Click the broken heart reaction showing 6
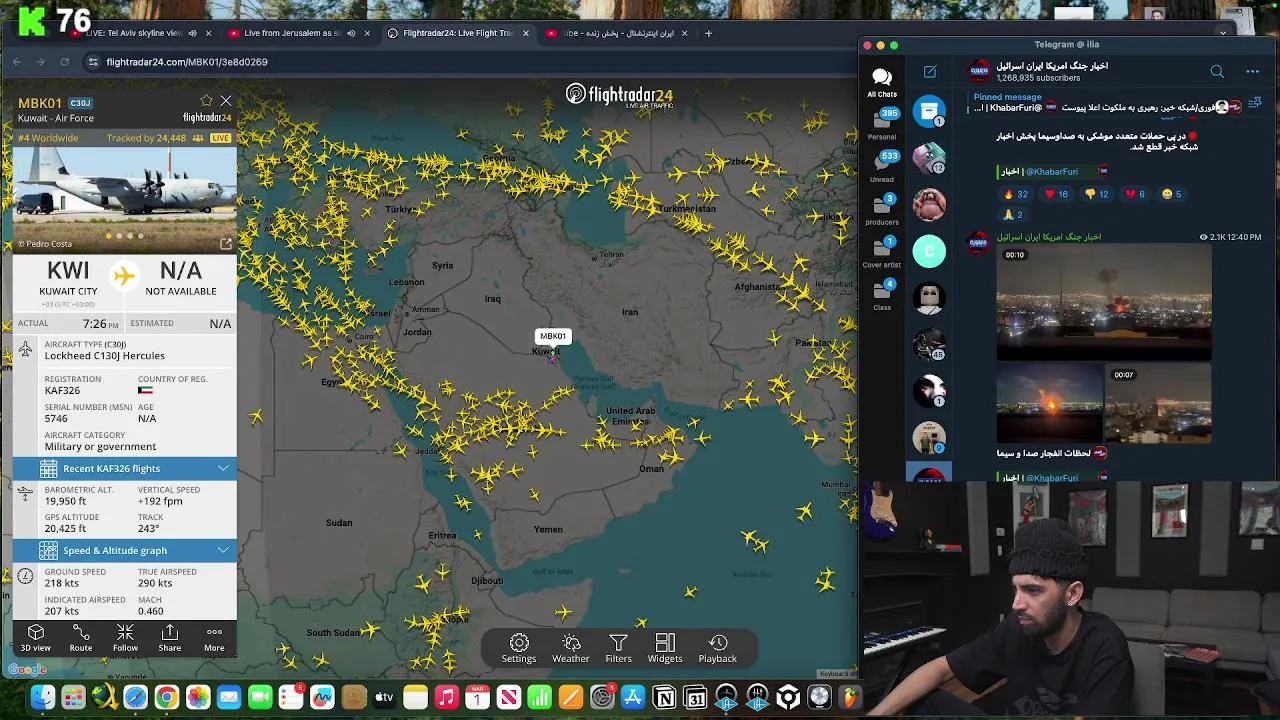Image resolution: width=1280 pixels, height=720 pixels. (1136, 194)
